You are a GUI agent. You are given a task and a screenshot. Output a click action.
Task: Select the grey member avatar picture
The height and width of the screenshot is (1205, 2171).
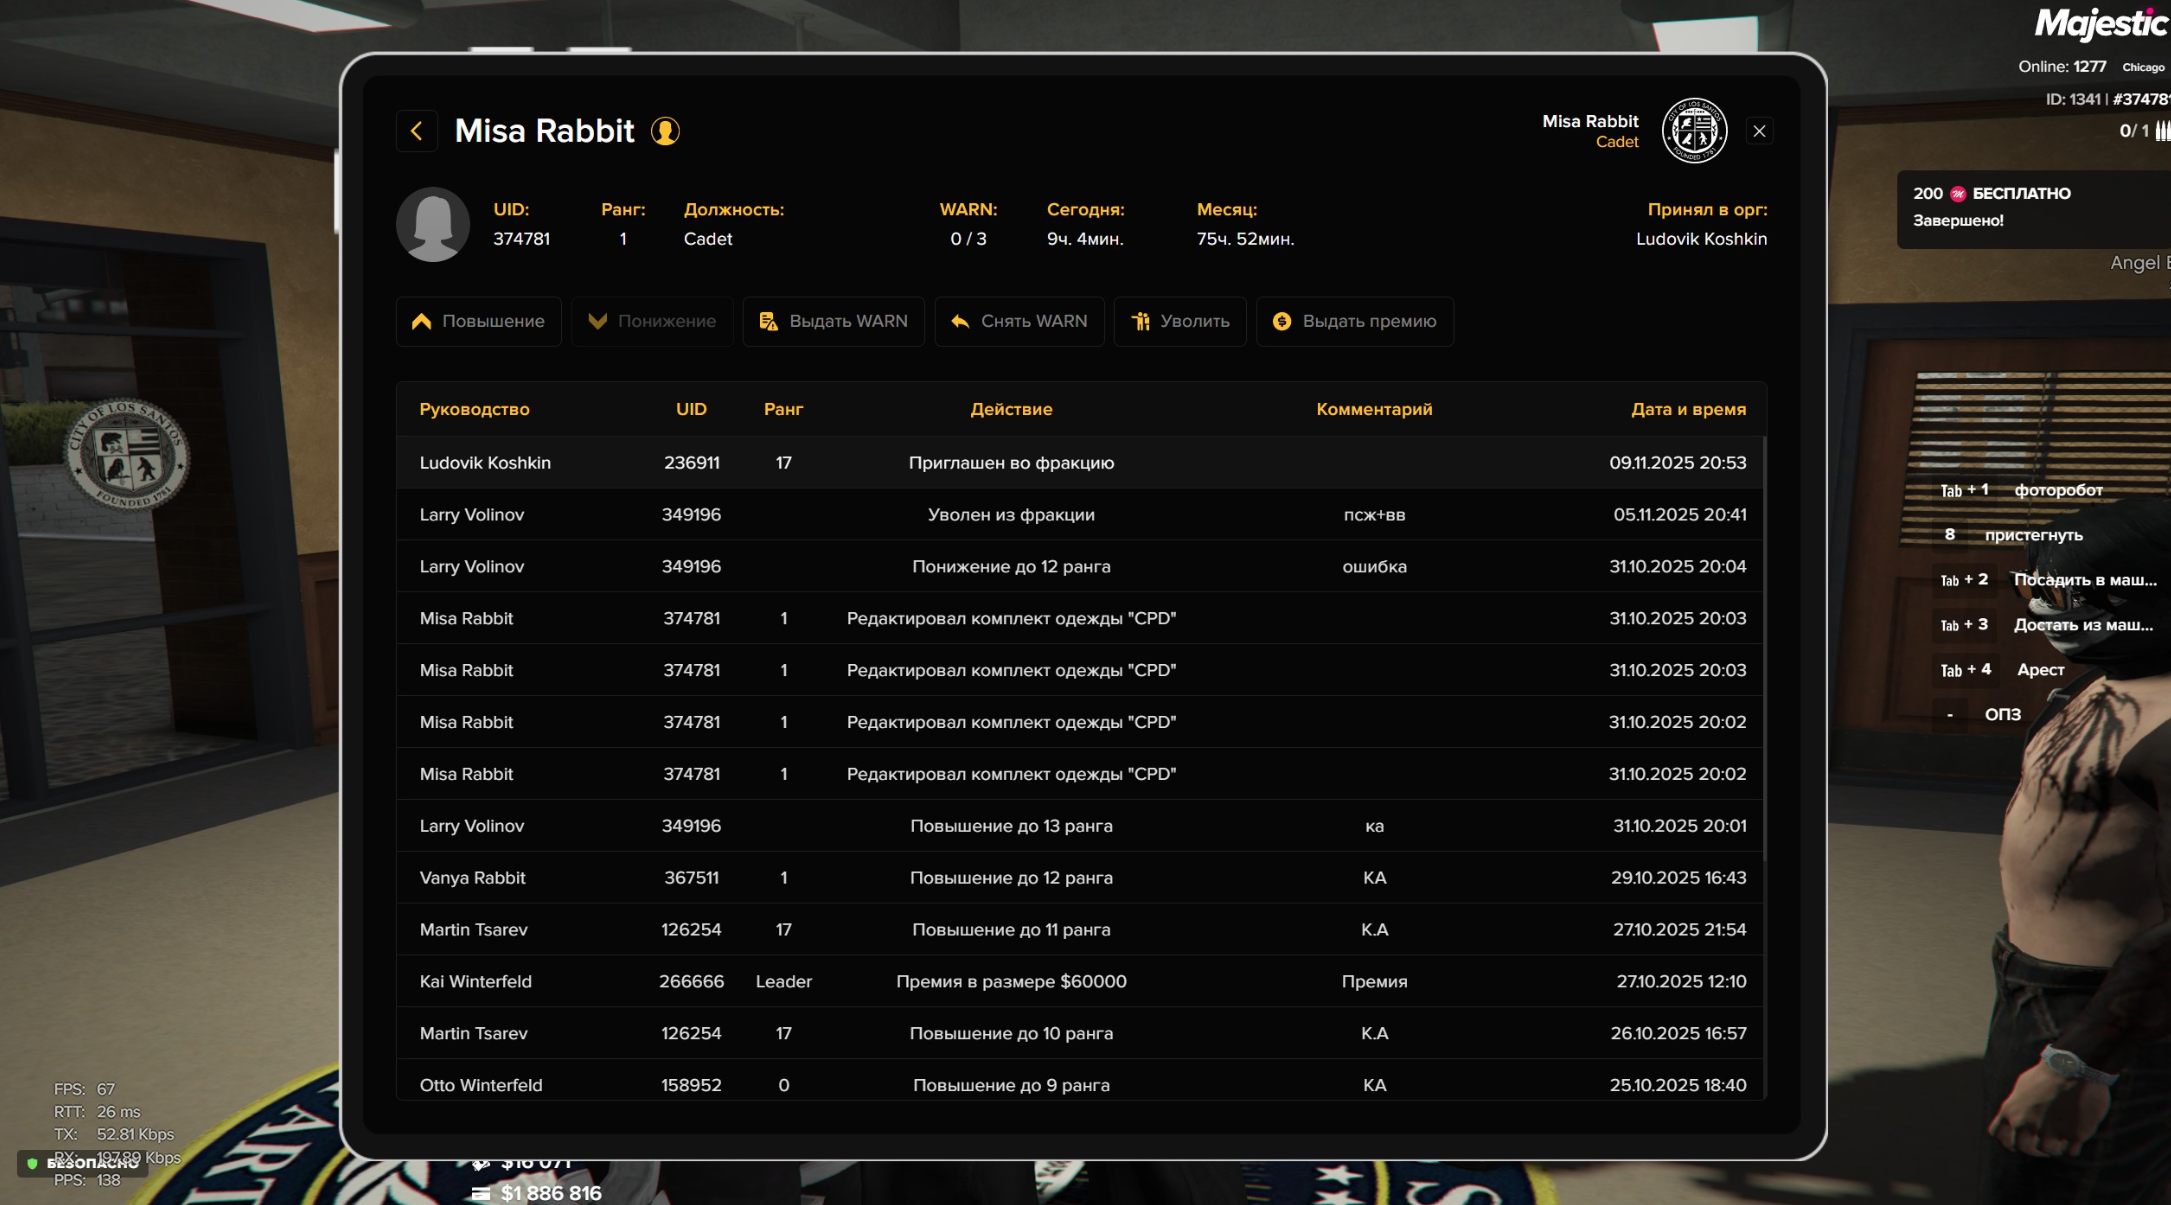[x=433, y=224]
